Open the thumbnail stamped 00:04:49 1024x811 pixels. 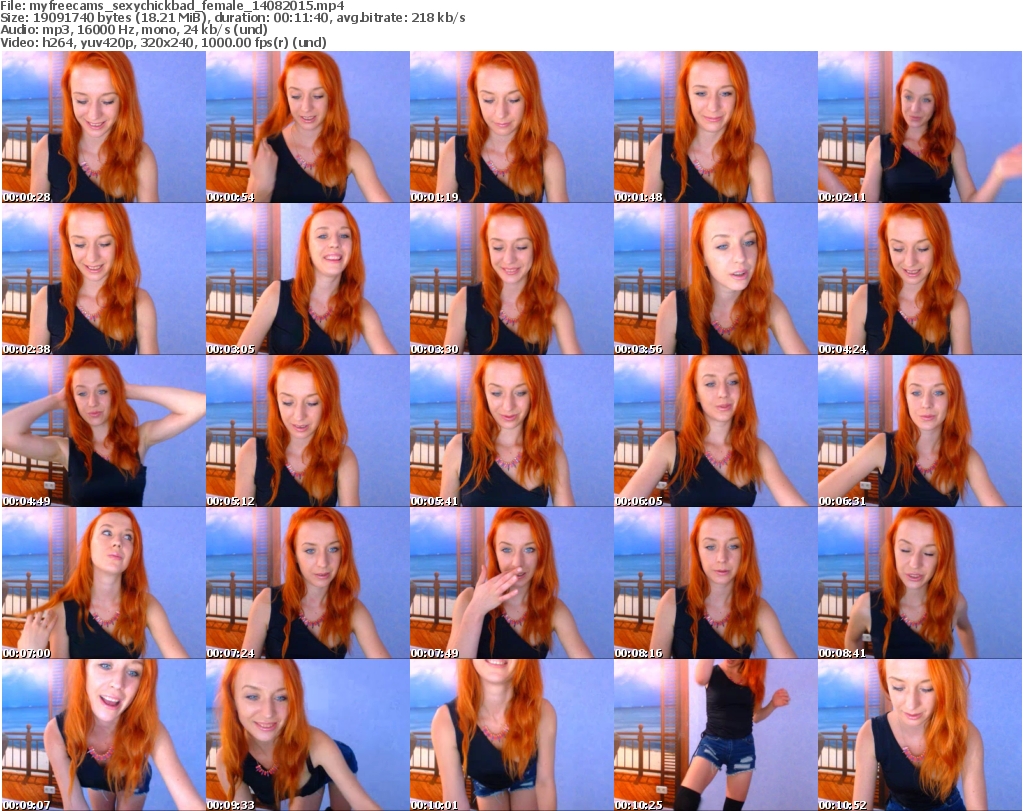pyautogui.click(x=104, y=431)
